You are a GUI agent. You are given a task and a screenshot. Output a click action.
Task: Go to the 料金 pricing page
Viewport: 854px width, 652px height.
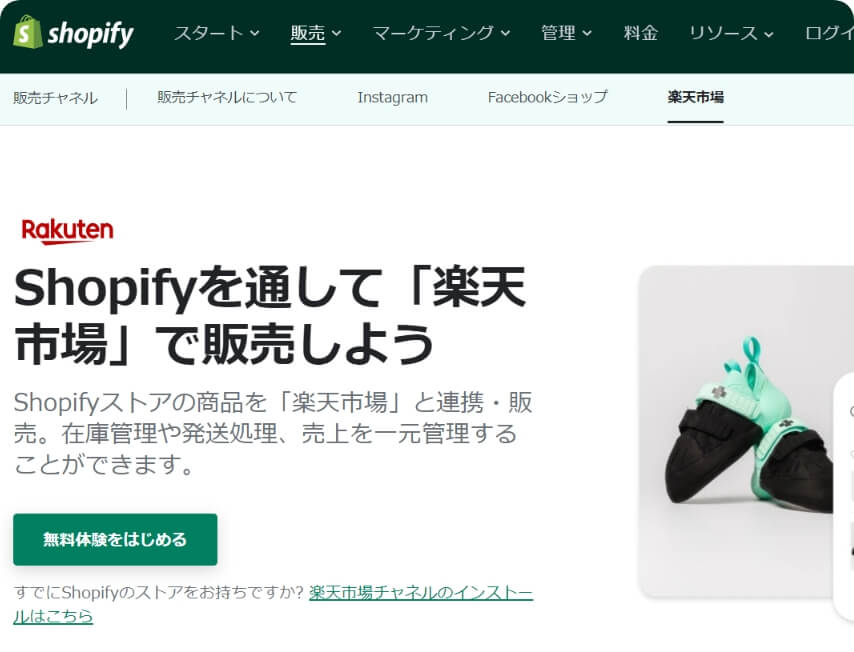[x=640, y=33]
